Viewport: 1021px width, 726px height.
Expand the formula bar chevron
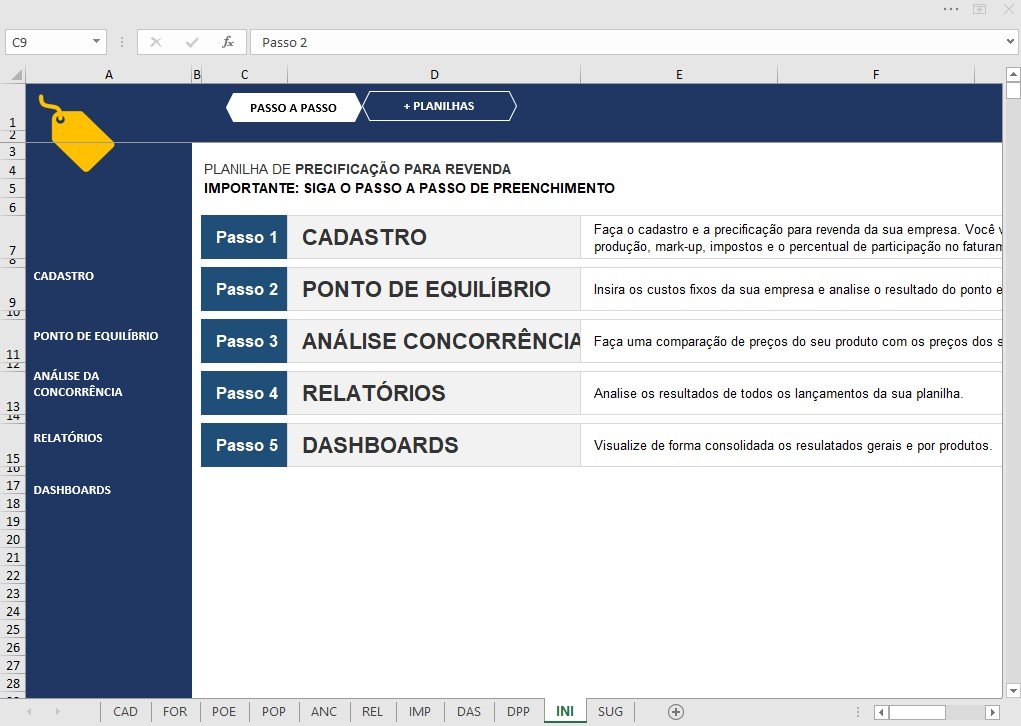(x=1010, y=42)
